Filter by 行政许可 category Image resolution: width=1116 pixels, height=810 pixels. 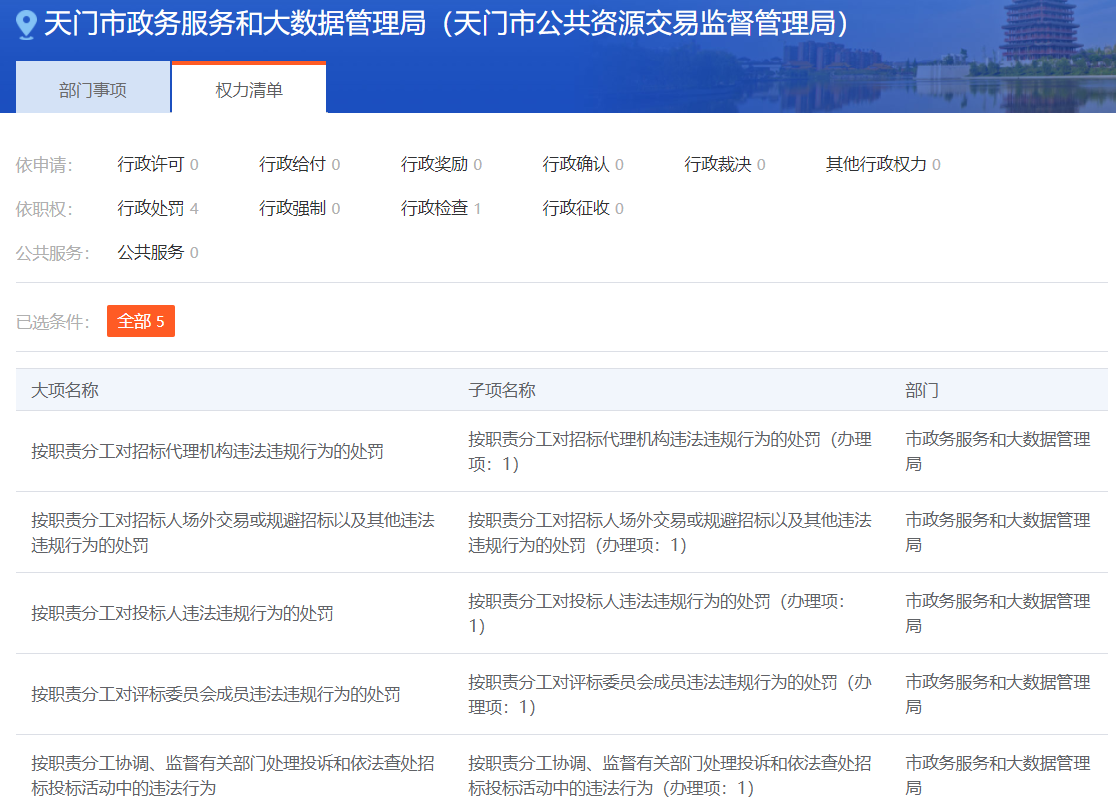click(151, 164)
